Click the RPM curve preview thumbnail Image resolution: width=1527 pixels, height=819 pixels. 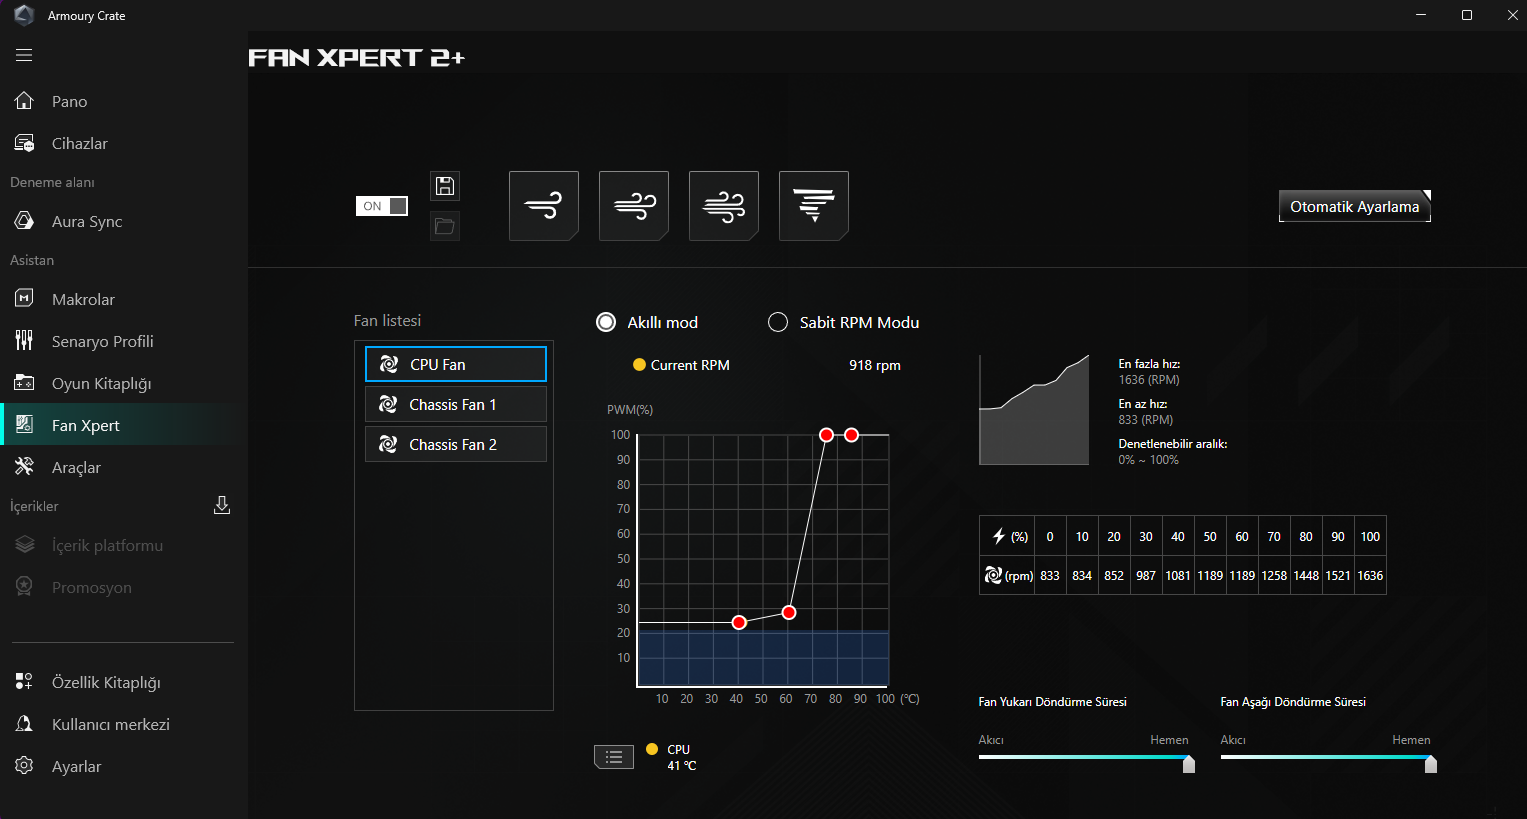1034,409
